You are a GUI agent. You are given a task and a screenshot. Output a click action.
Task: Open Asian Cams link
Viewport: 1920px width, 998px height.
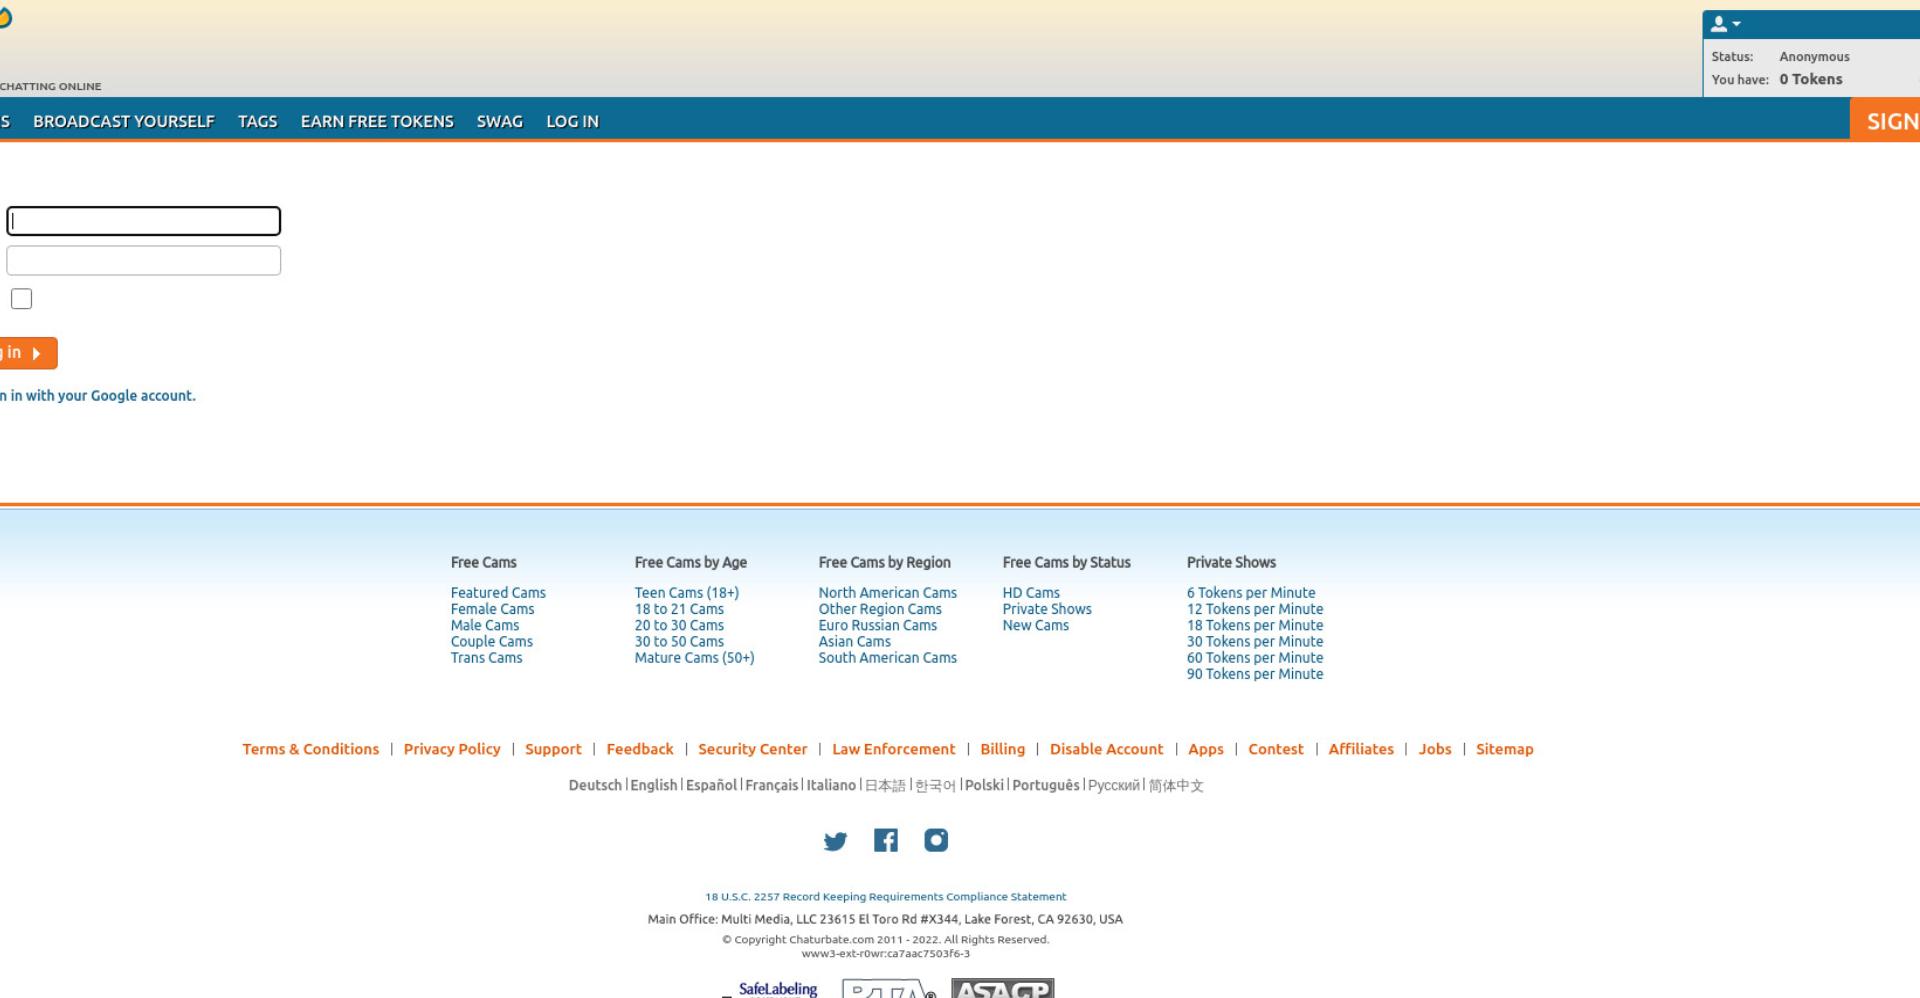tap(854, 642)
